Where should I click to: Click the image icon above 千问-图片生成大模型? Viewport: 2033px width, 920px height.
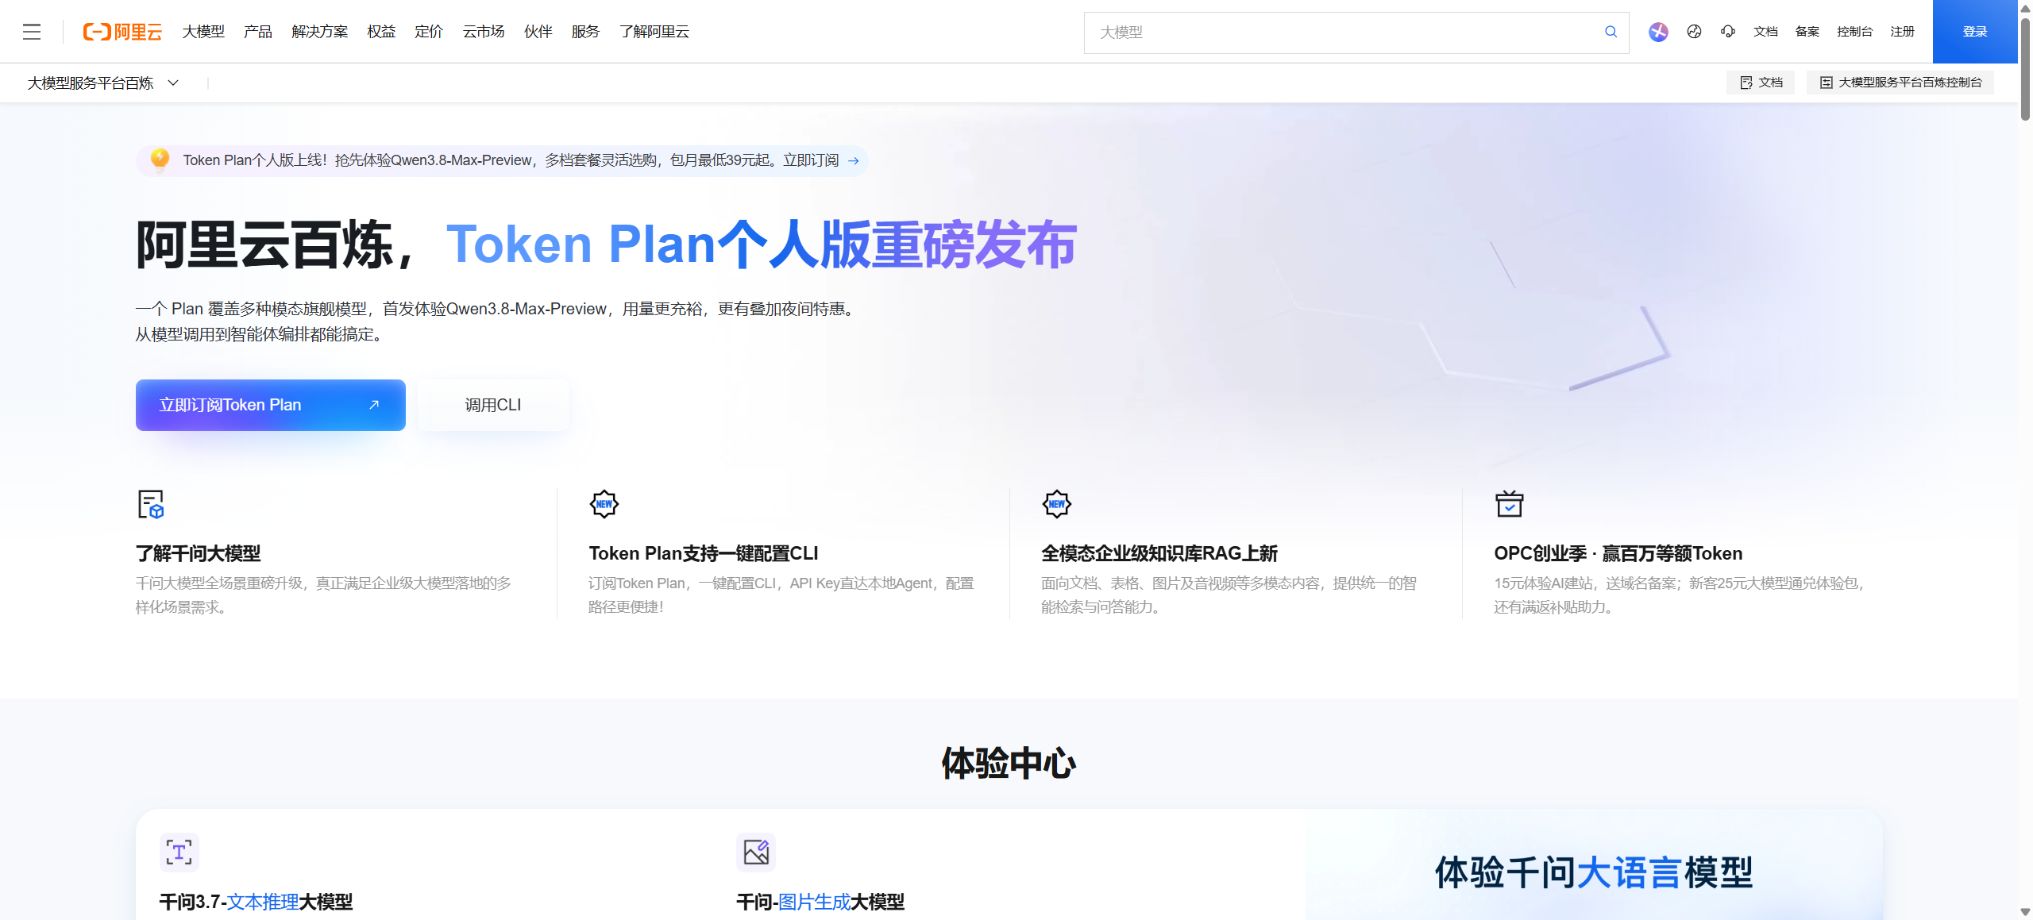tap(756, 852)
